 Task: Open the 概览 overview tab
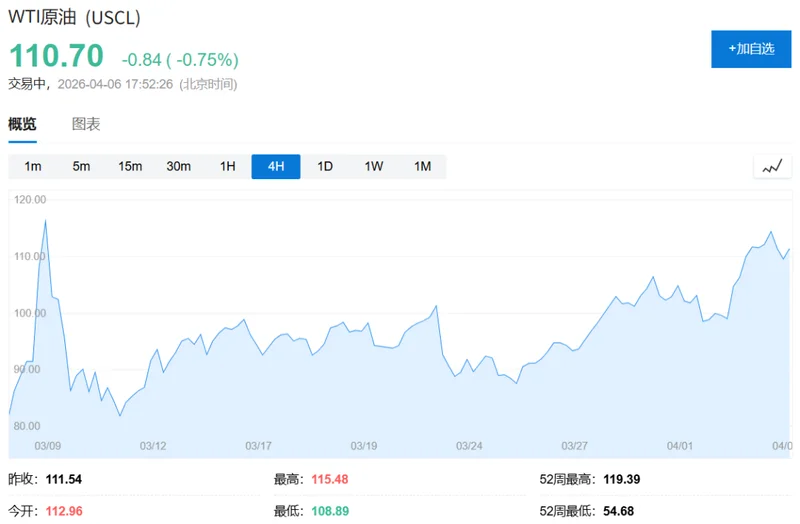22,125
